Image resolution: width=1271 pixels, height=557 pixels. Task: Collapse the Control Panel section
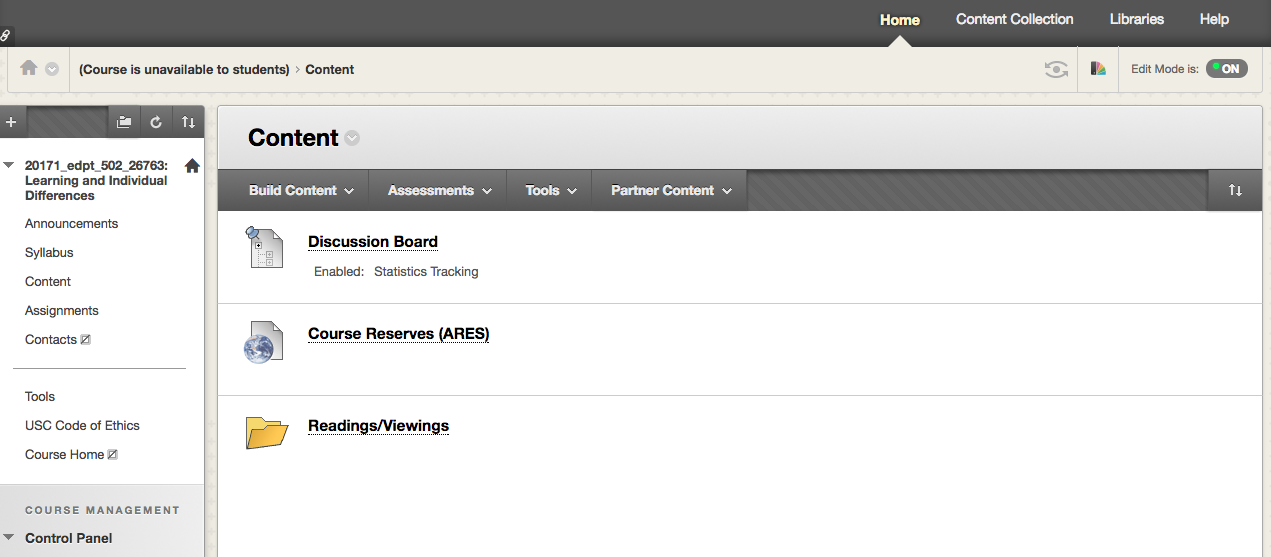coord(9,538)
